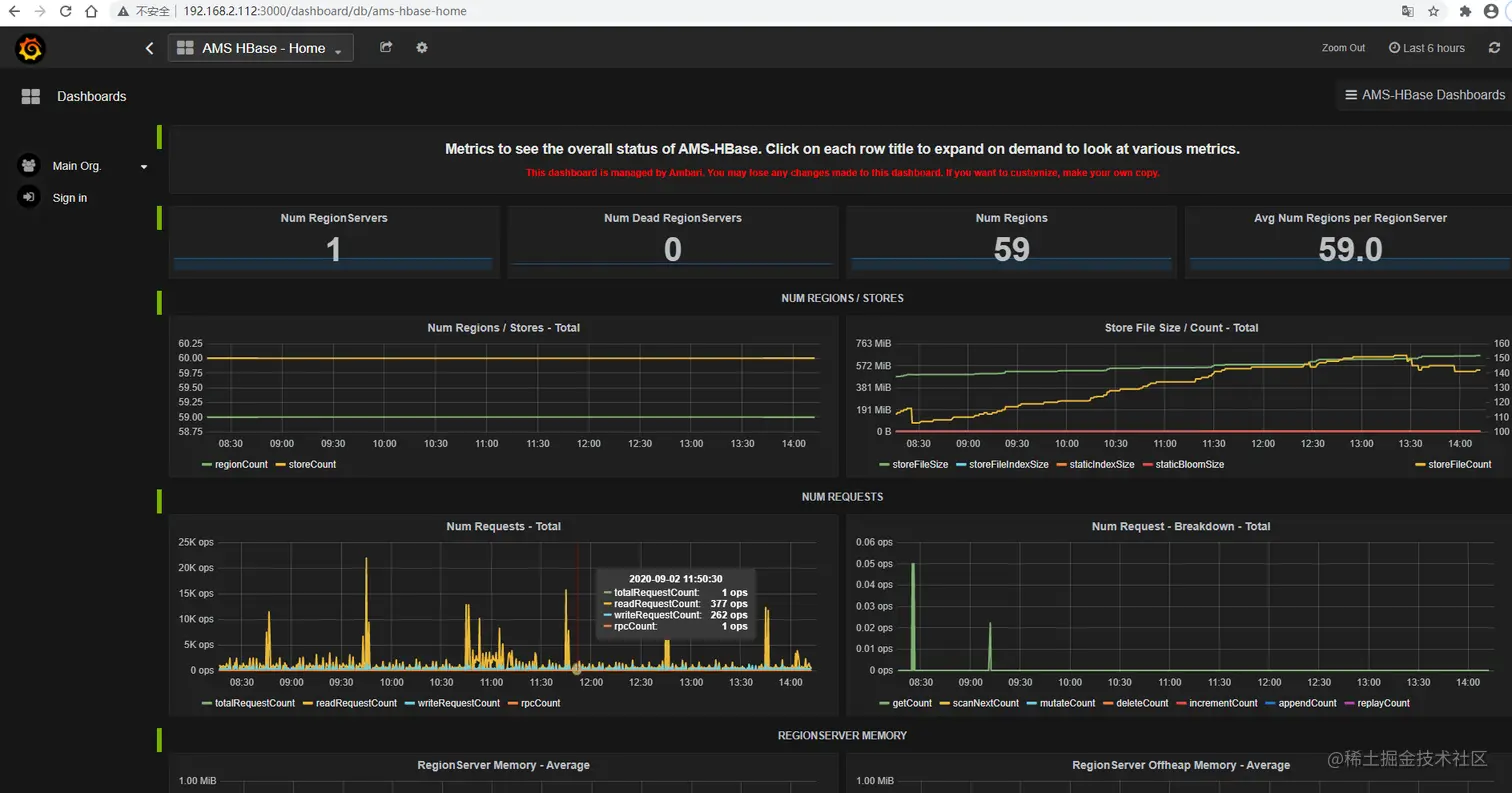Bookmark this page with the star icon
This screenshot has height=793, width=1512.
[1433, 11]
